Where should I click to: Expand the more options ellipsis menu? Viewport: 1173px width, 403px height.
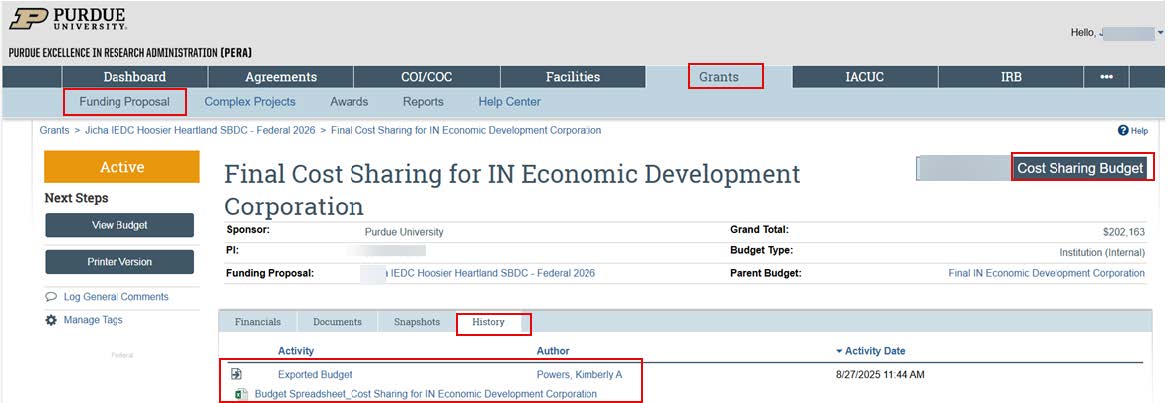[x=1106, y=77]
